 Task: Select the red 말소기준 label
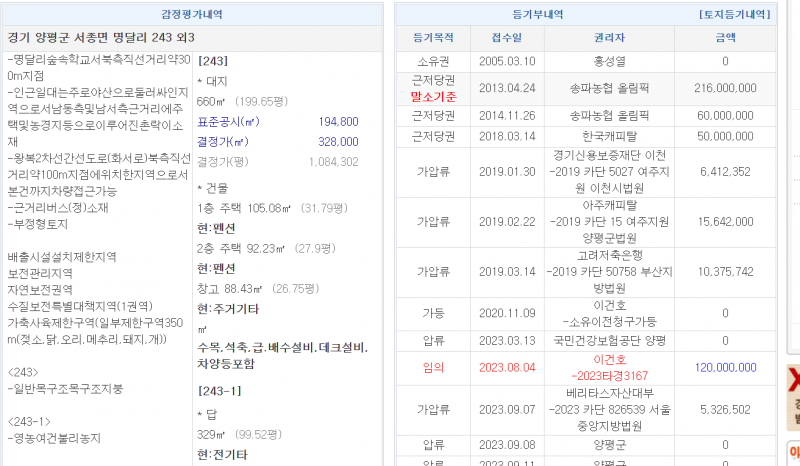click(433, 96)
